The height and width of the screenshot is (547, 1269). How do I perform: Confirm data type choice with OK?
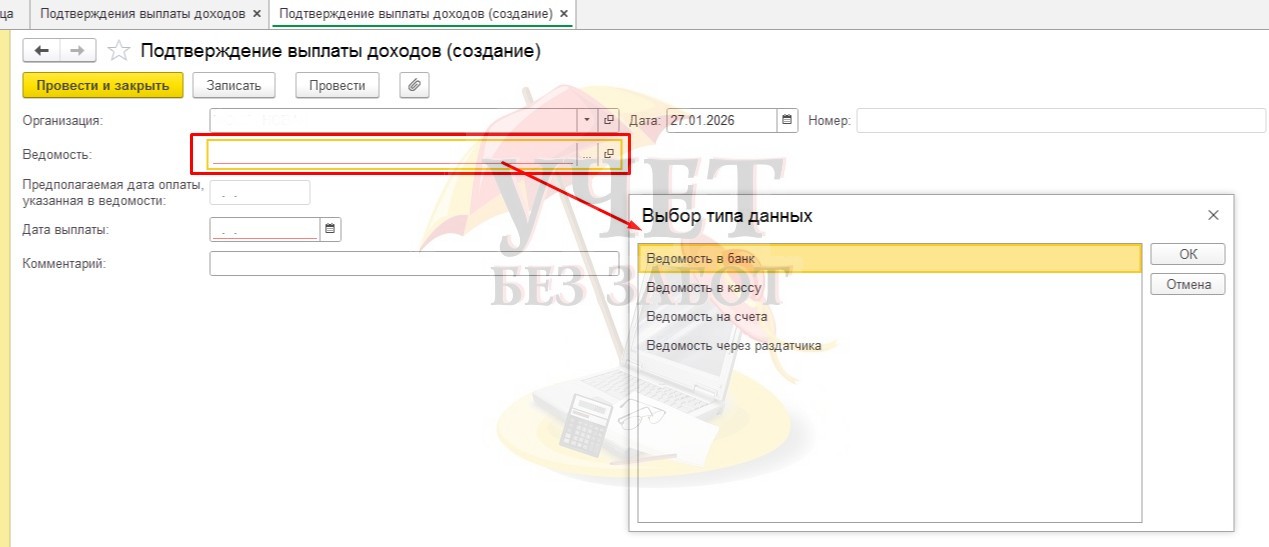1188,254
